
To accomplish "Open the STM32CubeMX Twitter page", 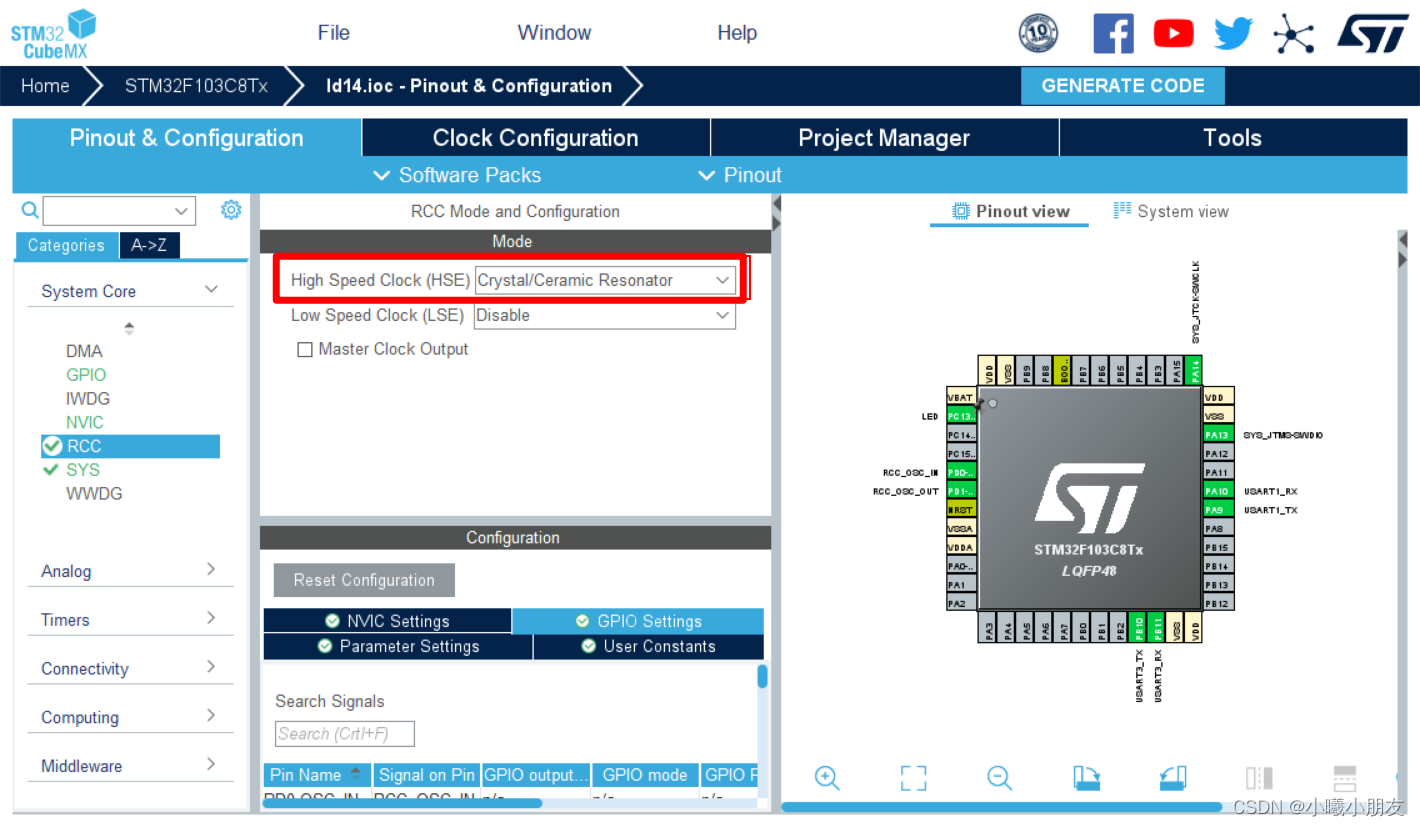I will coord(1233,32).
